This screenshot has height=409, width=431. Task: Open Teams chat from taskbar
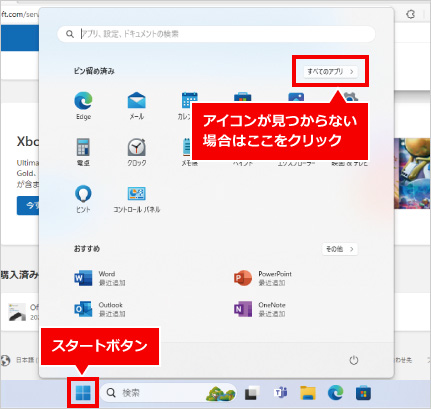(x=281, y=393)
